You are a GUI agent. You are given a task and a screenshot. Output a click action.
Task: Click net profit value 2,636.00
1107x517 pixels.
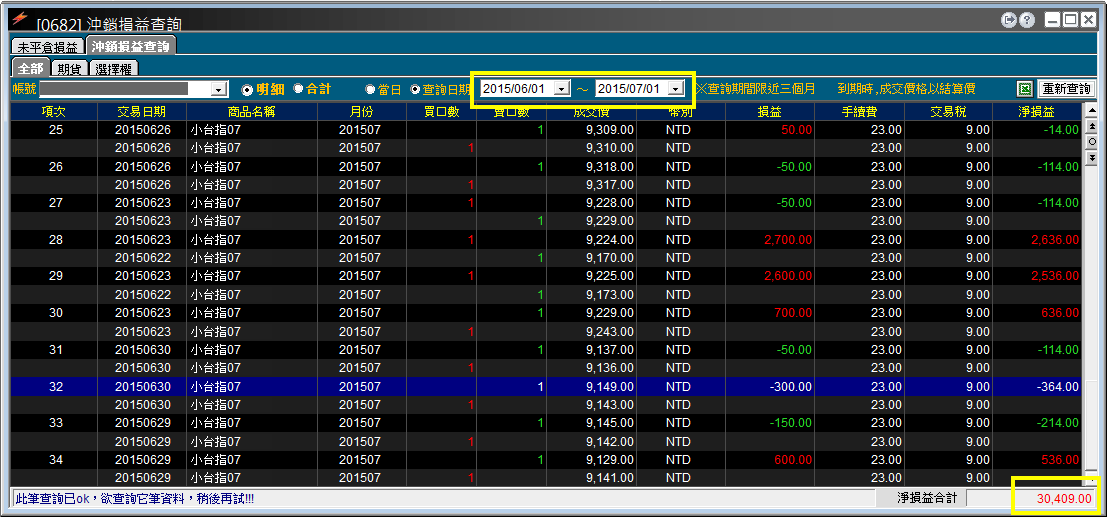(1055, 240)
